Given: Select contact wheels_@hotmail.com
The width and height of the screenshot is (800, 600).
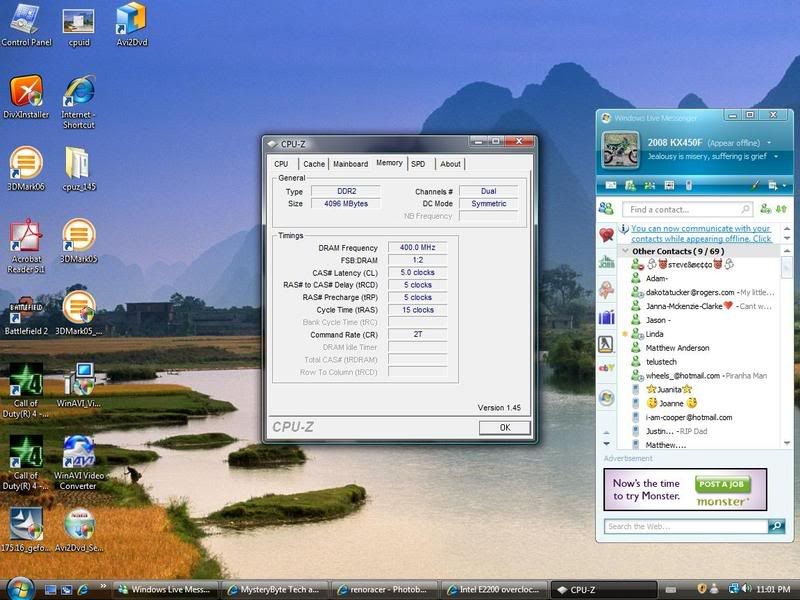Looking at the screenshot, I should [x=699, y=376].
